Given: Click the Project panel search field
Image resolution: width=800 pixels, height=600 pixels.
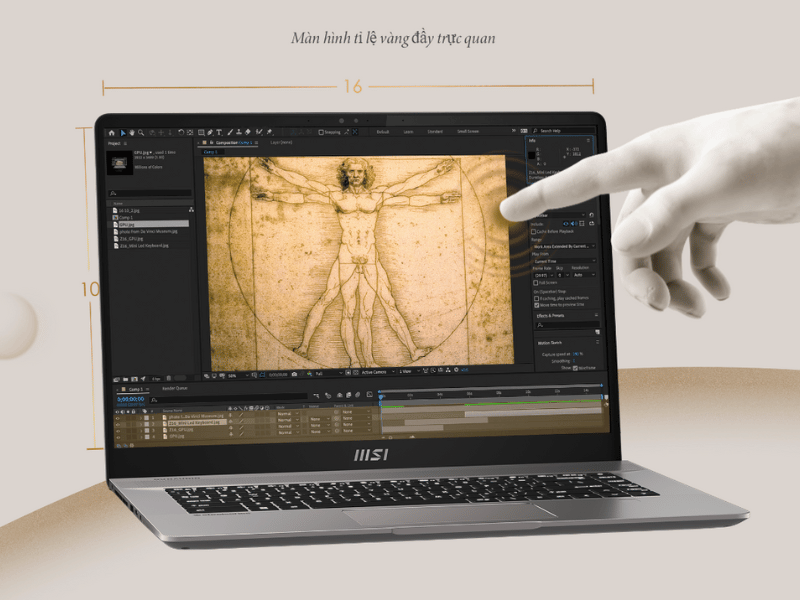Looking at the screenshot, I should pyautogui.click(x=151, y=193).
